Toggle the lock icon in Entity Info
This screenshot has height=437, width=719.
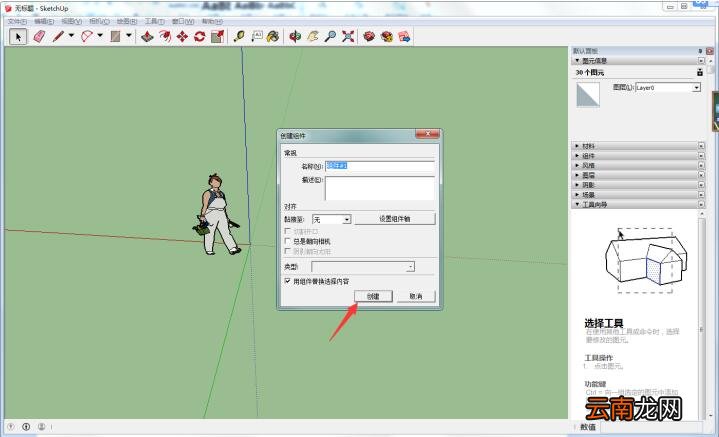pos(700,72)
